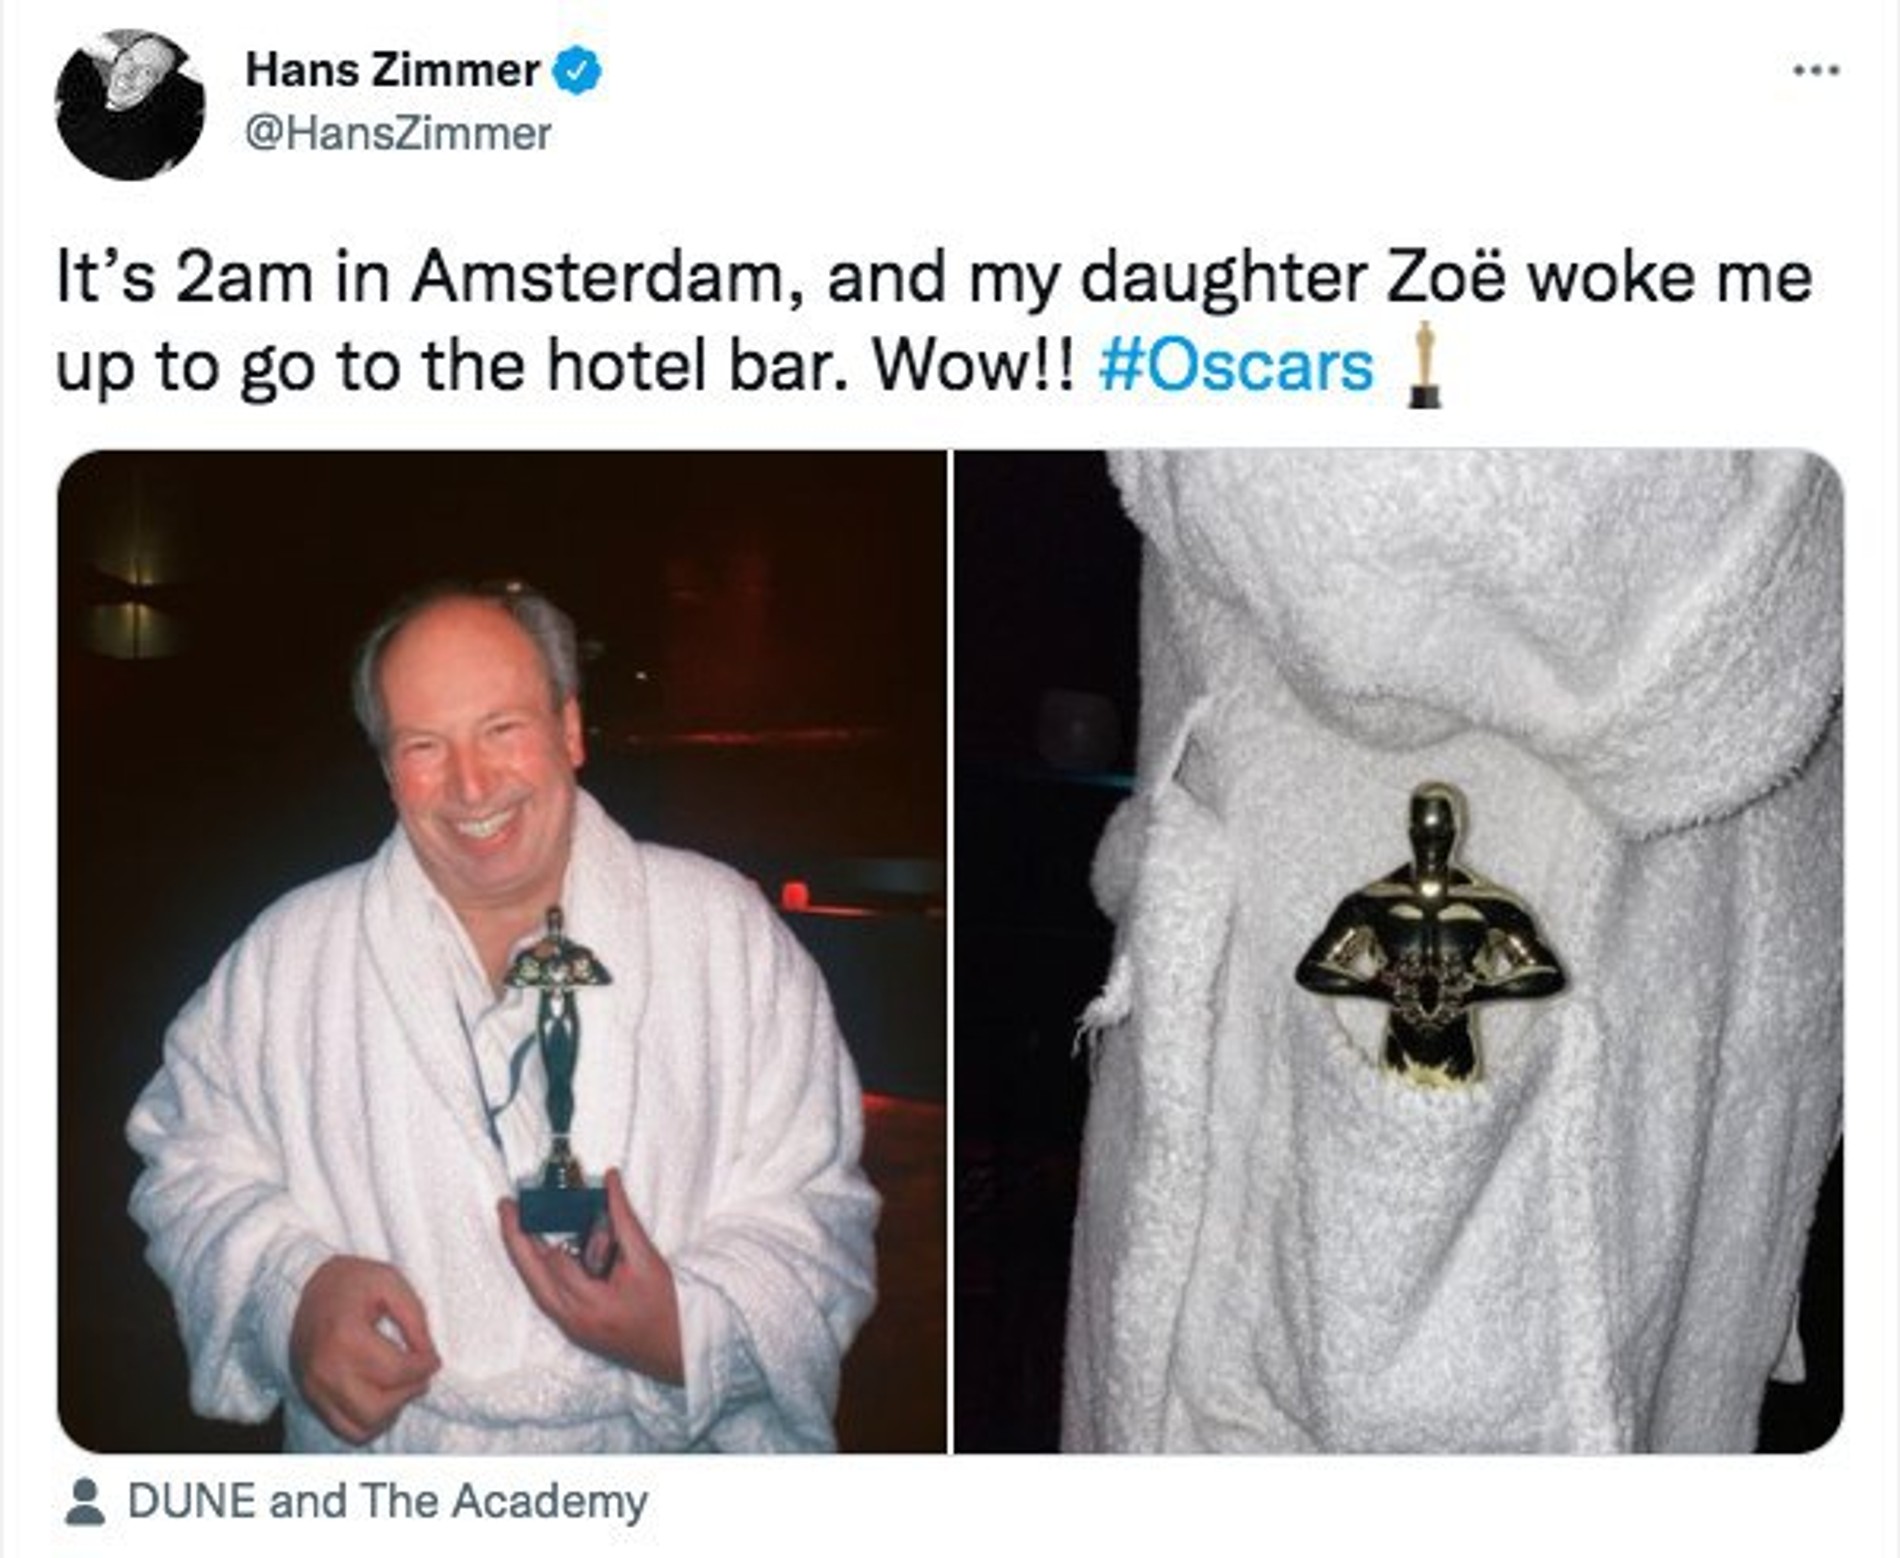Click the Hans Zimmer display name

pos(393,70)
